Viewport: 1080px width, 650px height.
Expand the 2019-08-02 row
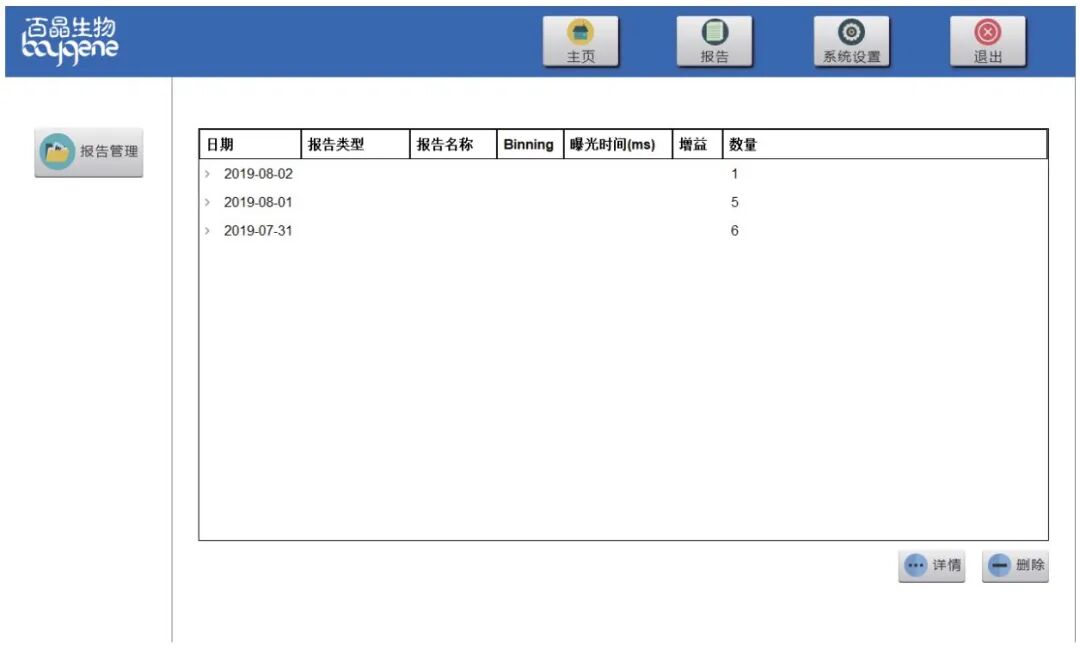(x=207, y=174)
